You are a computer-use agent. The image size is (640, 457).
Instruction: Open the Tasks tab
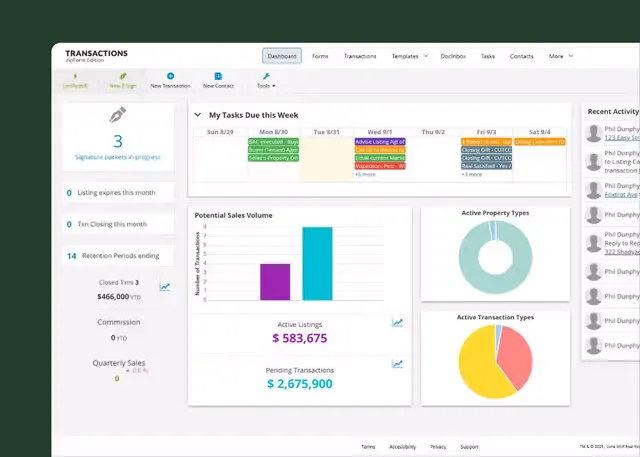click(488, 56)
